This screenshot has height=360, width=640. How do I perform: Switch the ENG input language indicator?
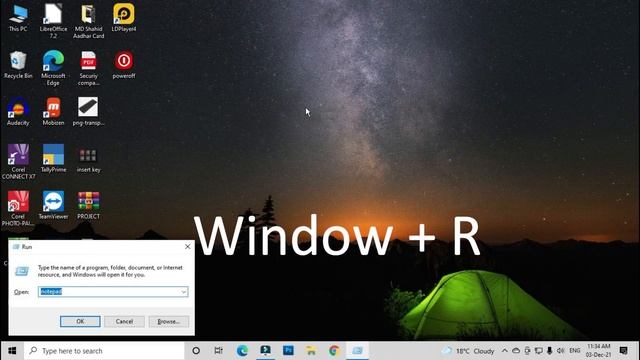[x=575, y=351]
